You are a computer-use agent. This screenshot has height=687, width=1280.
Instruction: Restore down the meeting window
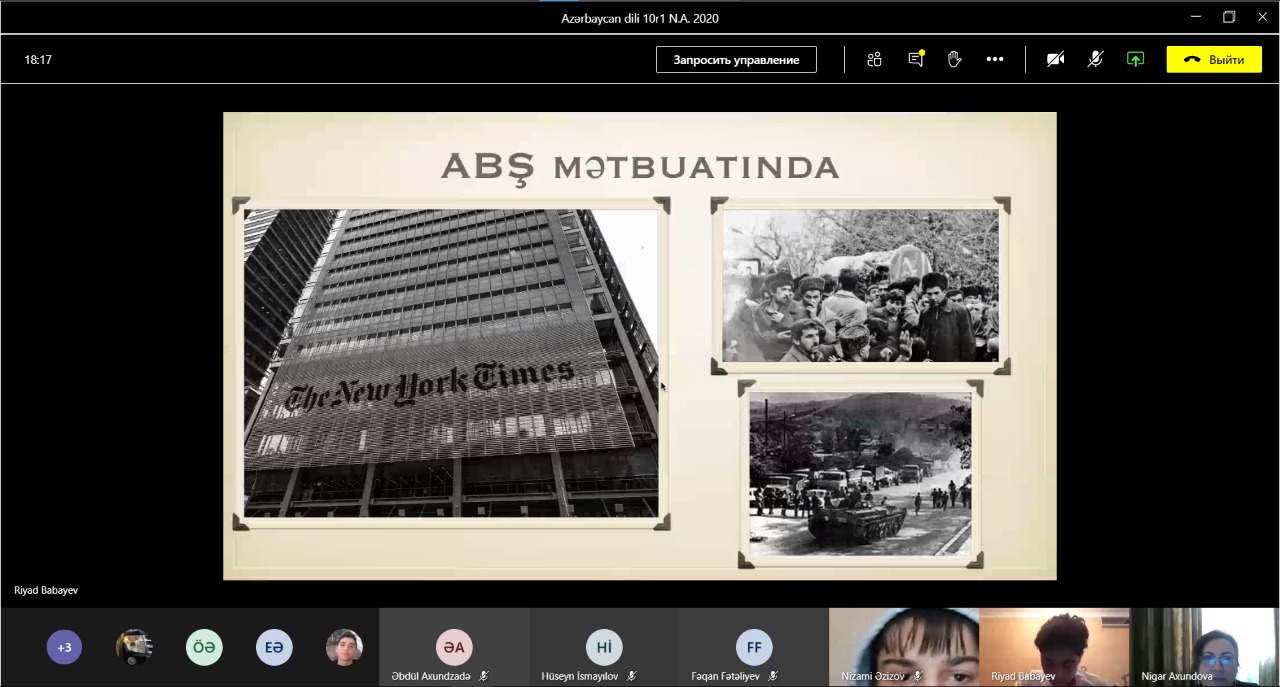pyautogui.click(x=1229, y=17)
